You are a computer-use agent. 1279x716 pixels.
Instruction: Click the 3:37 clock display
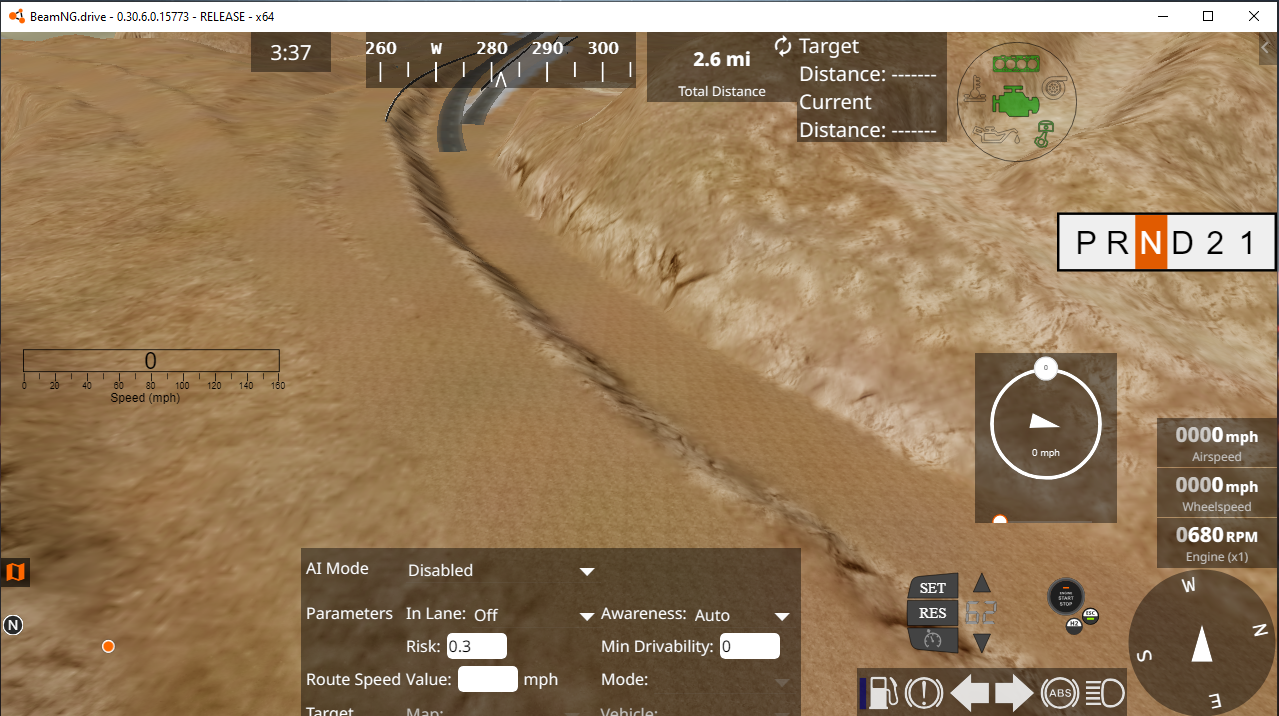291,52
